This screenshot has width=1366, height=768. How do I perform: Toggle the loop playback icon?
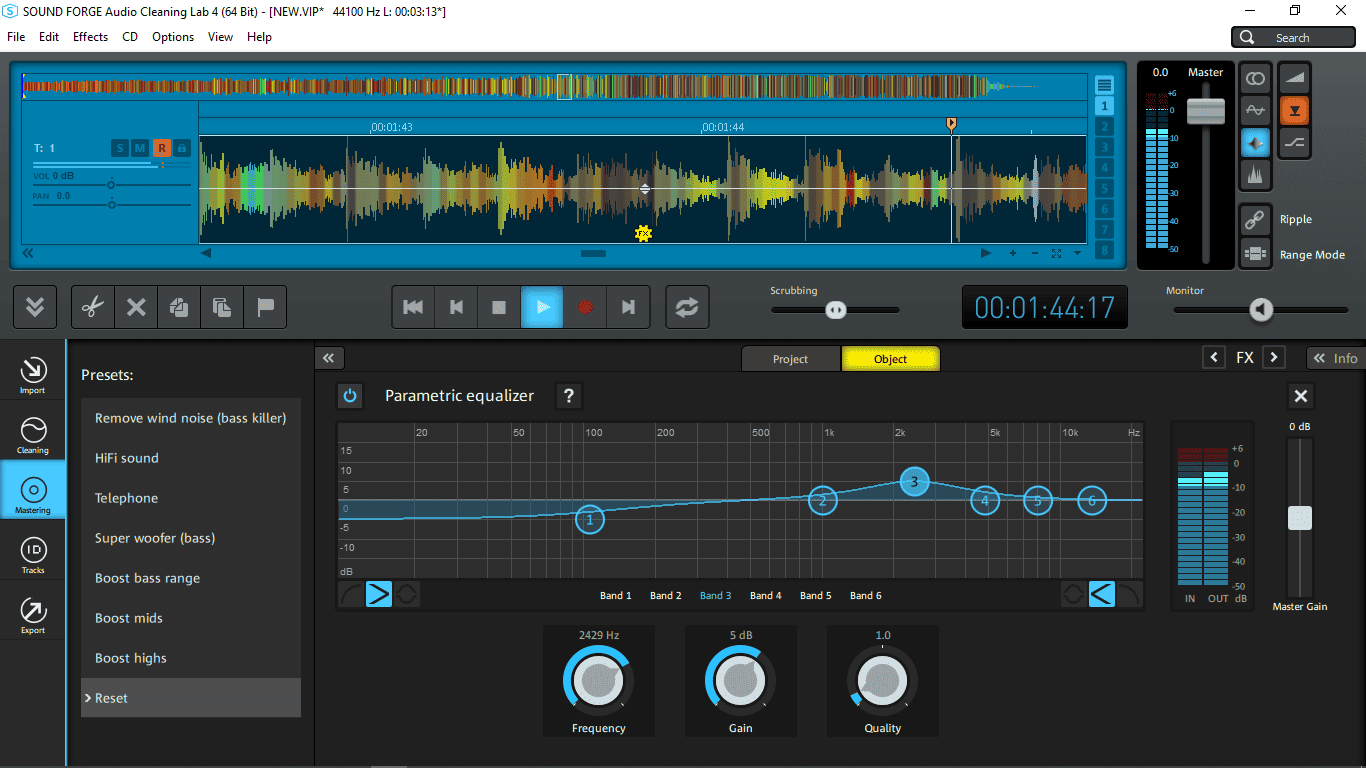click(686, 307)
